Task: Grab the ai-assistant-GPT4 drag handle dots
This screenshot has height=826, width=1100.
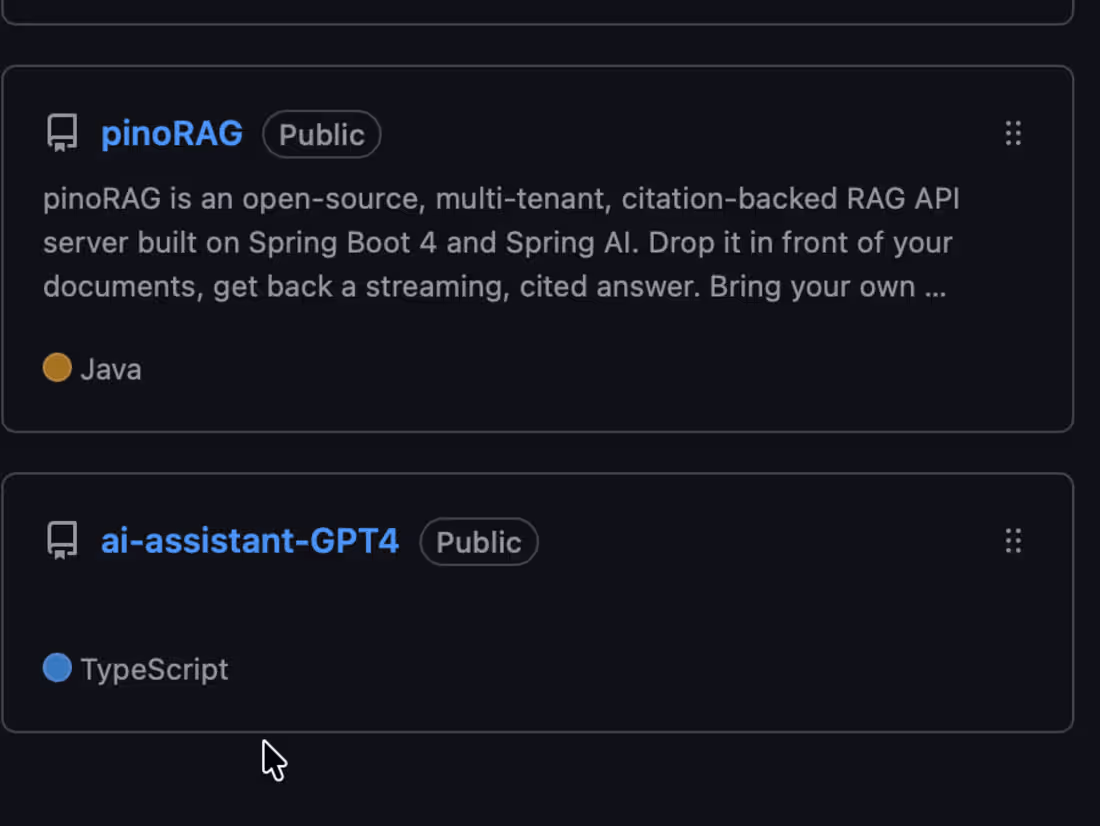Action: (1013, 540)
